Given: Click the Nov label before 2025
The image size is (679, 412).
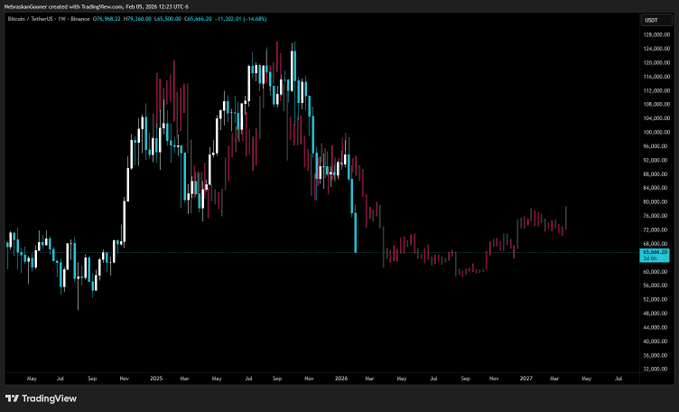Looking at the screenshot, I should click(124, 379).
